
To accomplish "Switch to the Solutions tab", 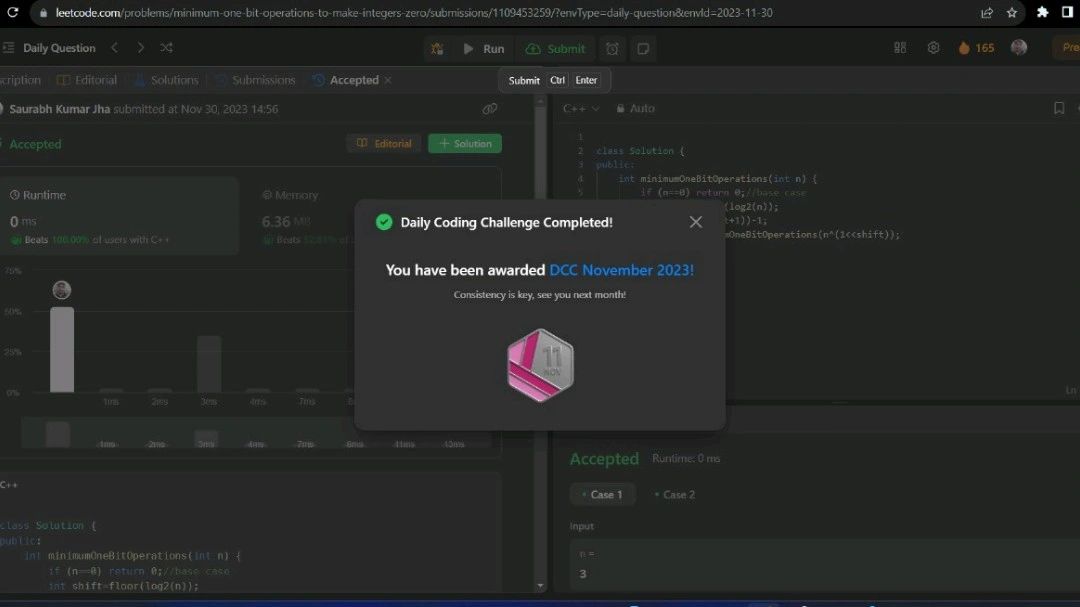I will click(166, 80).
